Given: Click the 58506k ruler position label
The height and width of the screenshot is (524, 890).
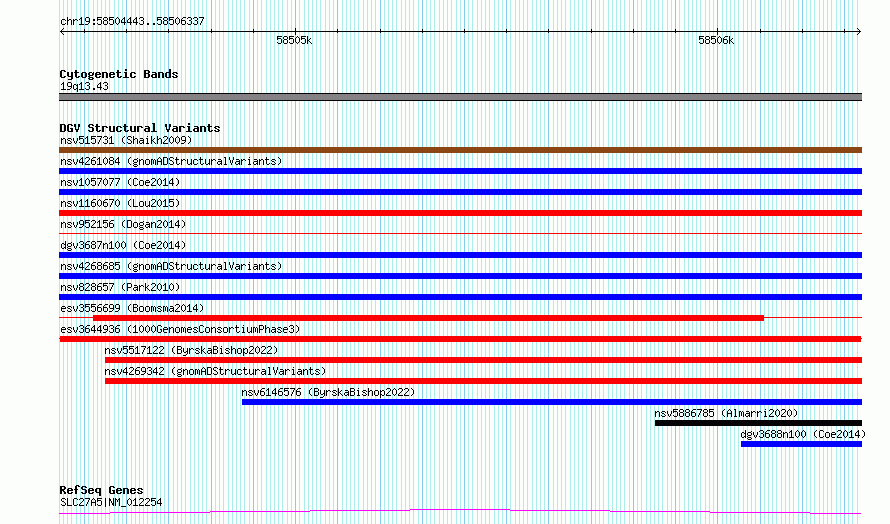Looking at the screenshot, I should tap(716, 40).
